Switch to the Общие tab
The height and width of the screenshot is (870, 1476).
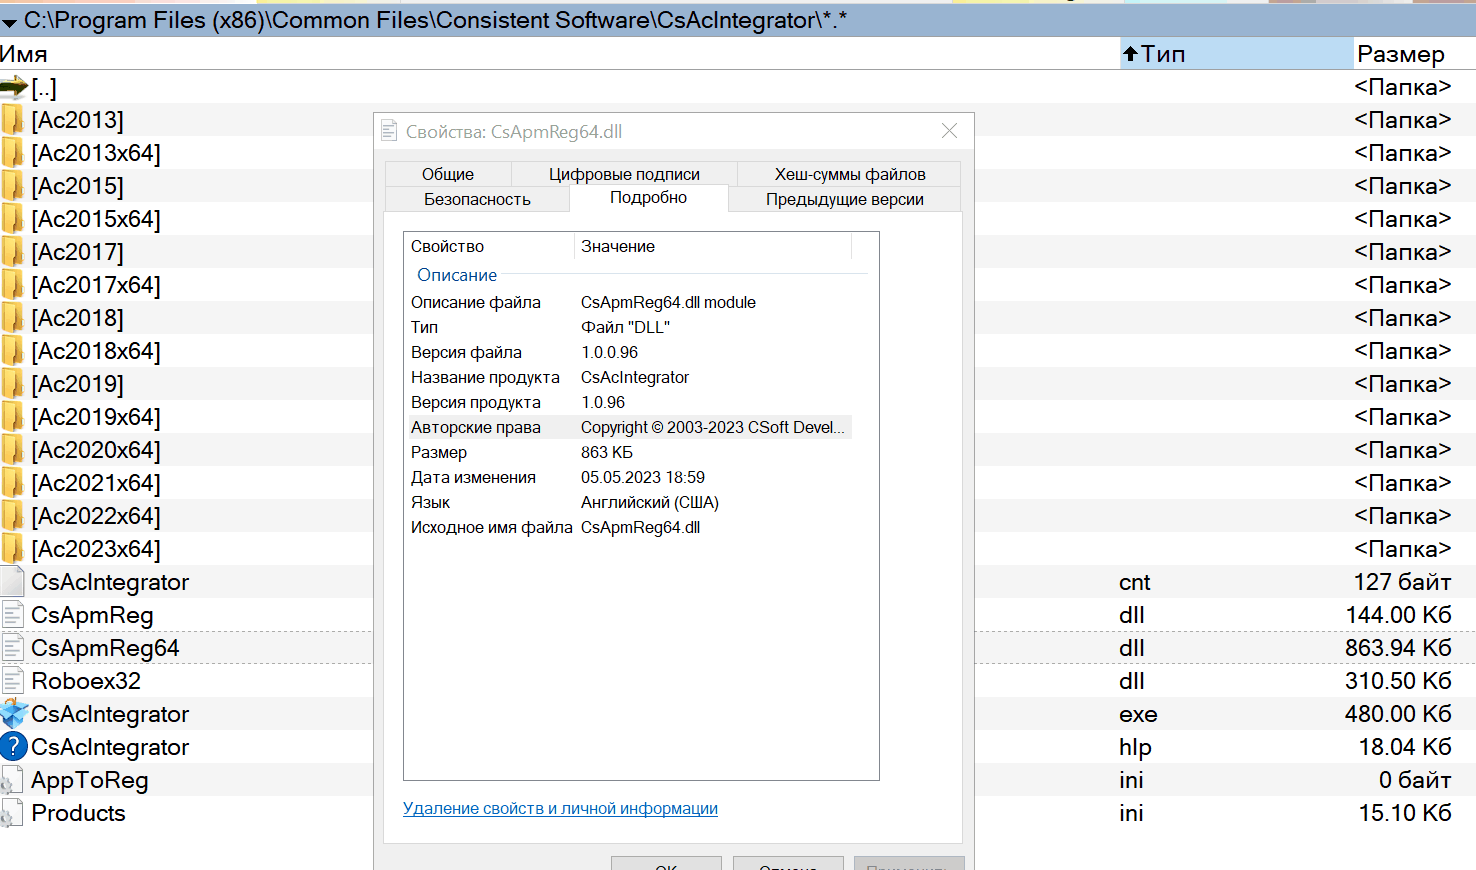coord(447,174)
